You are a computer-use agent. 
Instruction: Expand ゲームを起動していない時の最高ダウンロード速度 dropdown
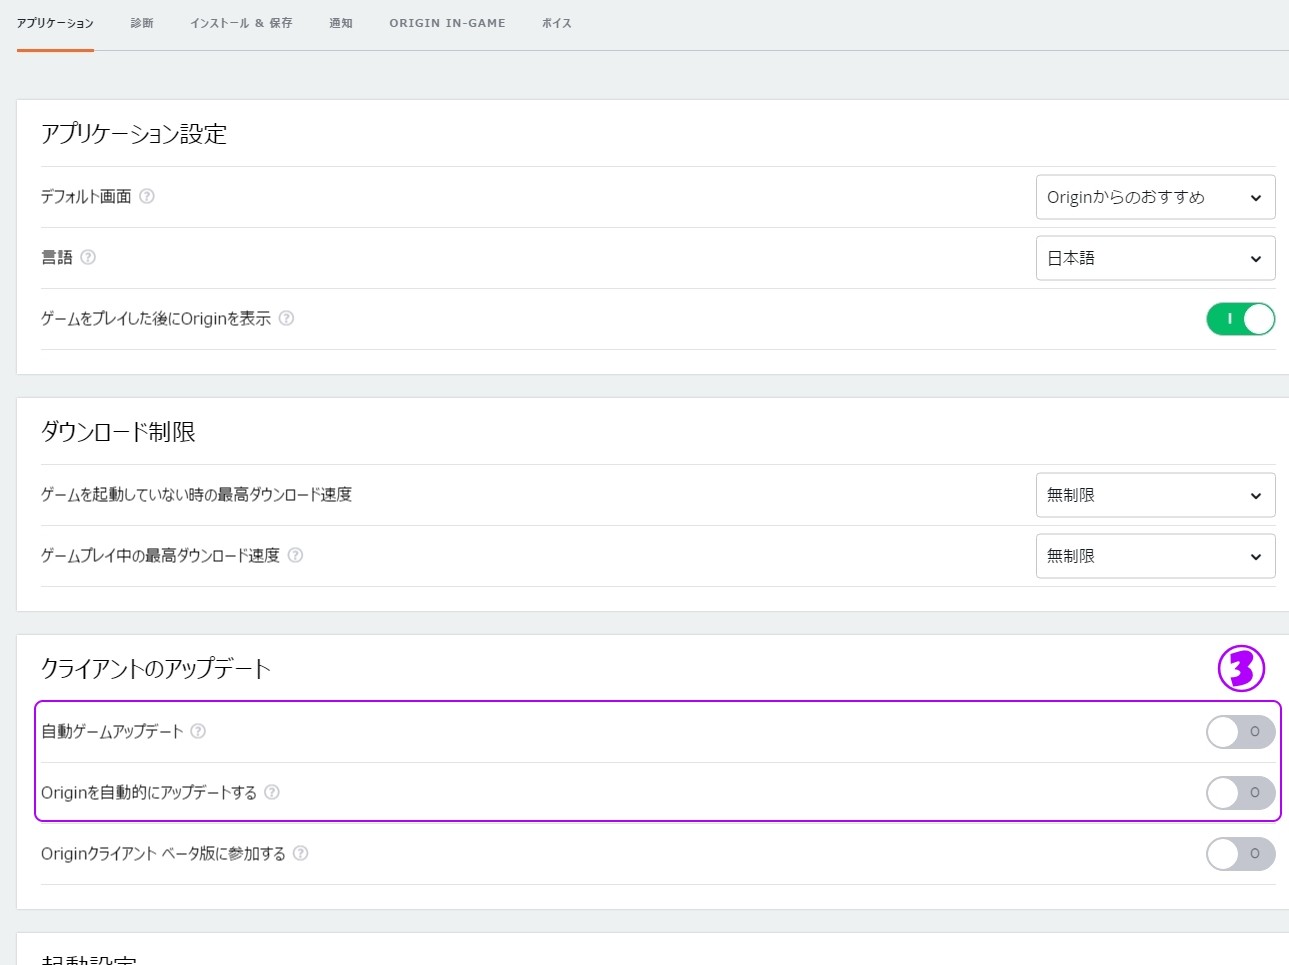tap(1155, 495)
